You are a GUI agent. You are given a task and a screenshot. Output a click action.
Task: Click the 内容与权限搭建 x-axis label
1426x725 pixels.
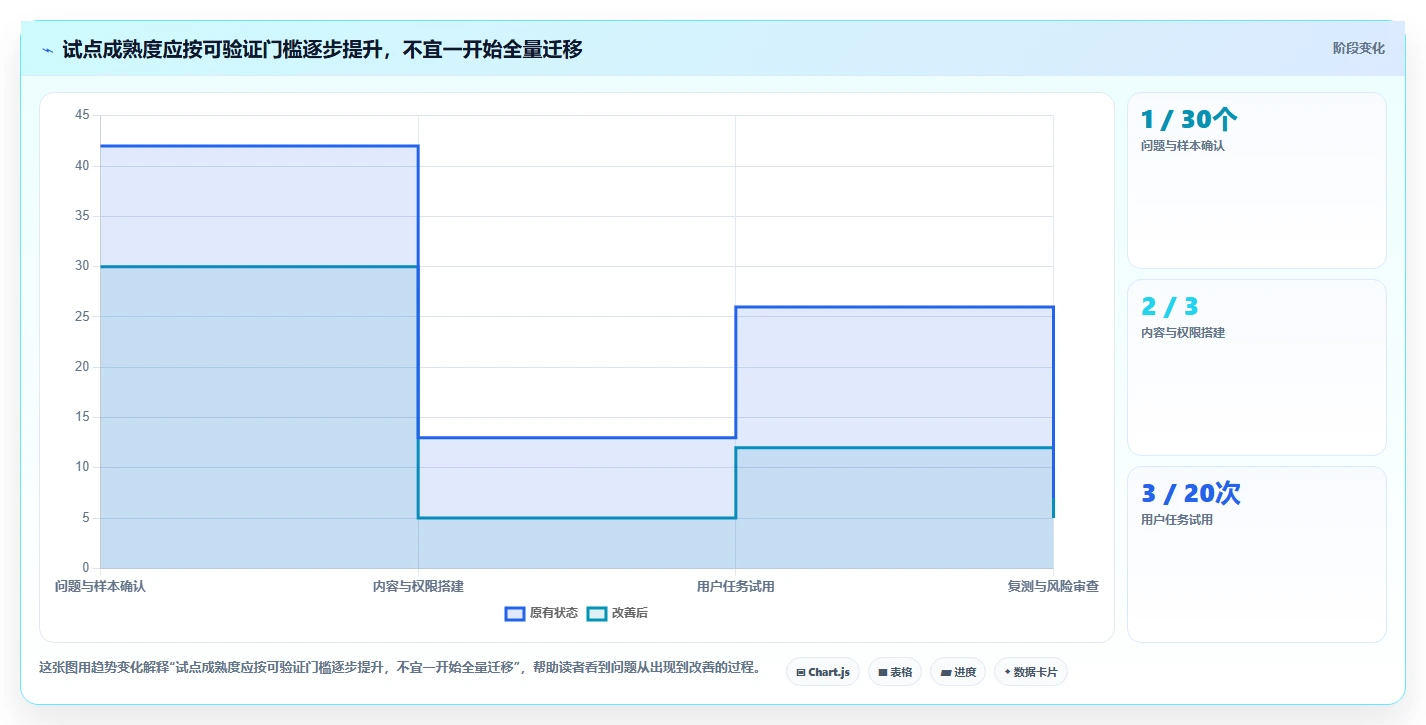click(418, 587)
